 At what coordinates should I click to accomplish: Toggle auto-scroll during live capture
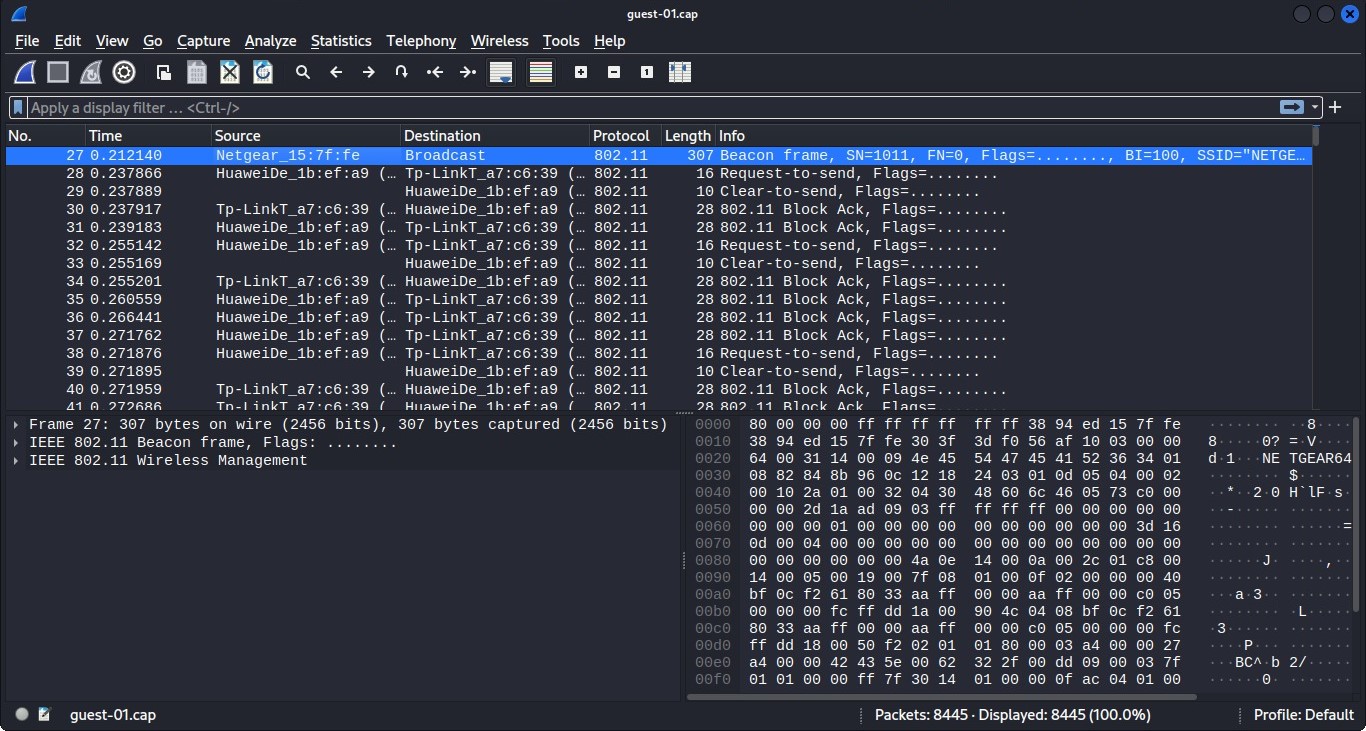point(501,72)
